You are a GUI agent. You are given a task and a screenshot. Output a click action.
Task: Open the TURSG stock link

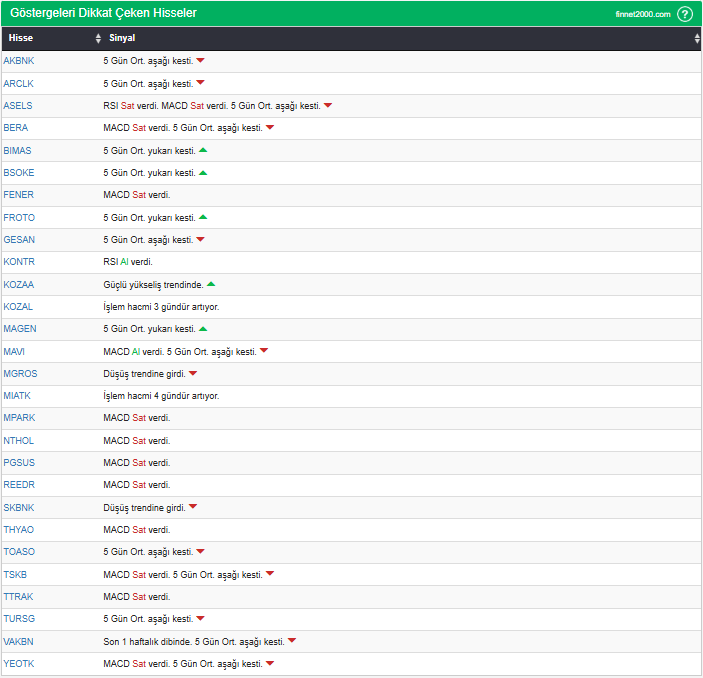(19, 619)
